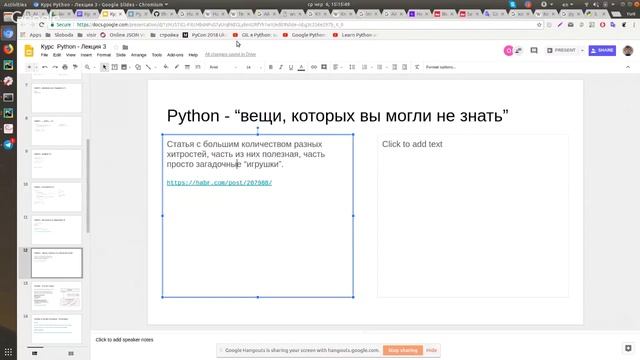The height and width of the screenshot is (360, 640).
Task: Open the Help menu
Action: click(x=193, y=55)
